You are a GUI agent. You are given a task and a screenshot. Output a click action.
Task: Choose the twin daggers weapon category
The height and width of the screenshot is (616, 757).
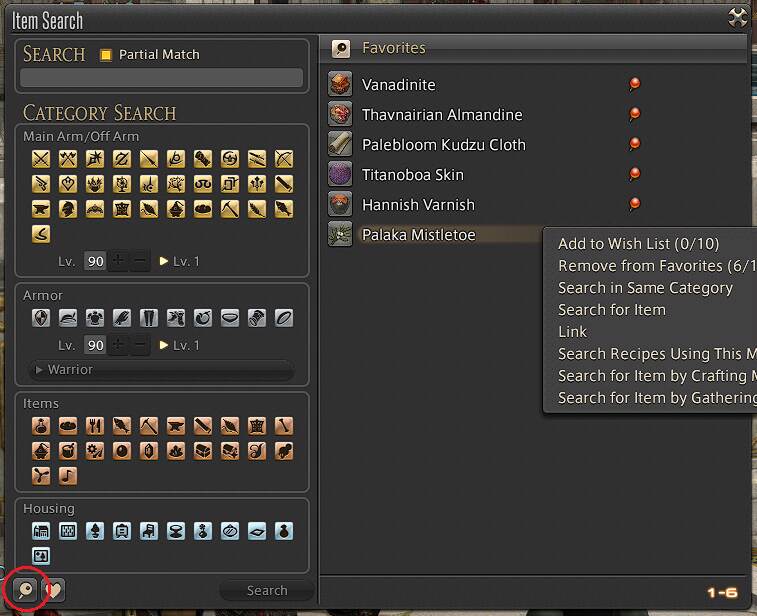(x=257, y=159)
